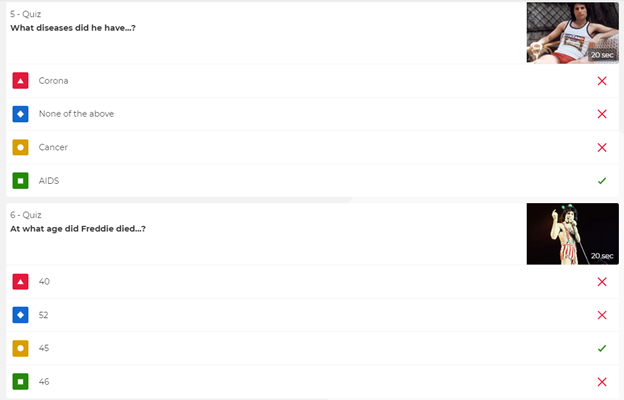Click the red triangle icon beside Corona
This screenshot has height=400, width=624.
21,80
